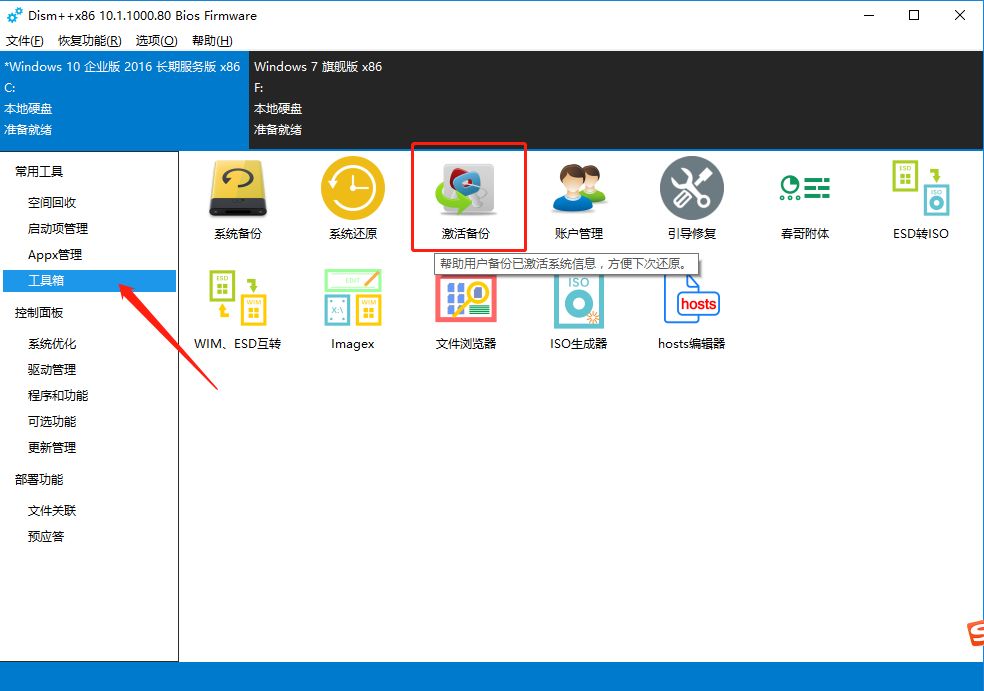Open 可选功能 in the sidebar
The height and width of the screenshot is (691, 984).
[51, 422]
